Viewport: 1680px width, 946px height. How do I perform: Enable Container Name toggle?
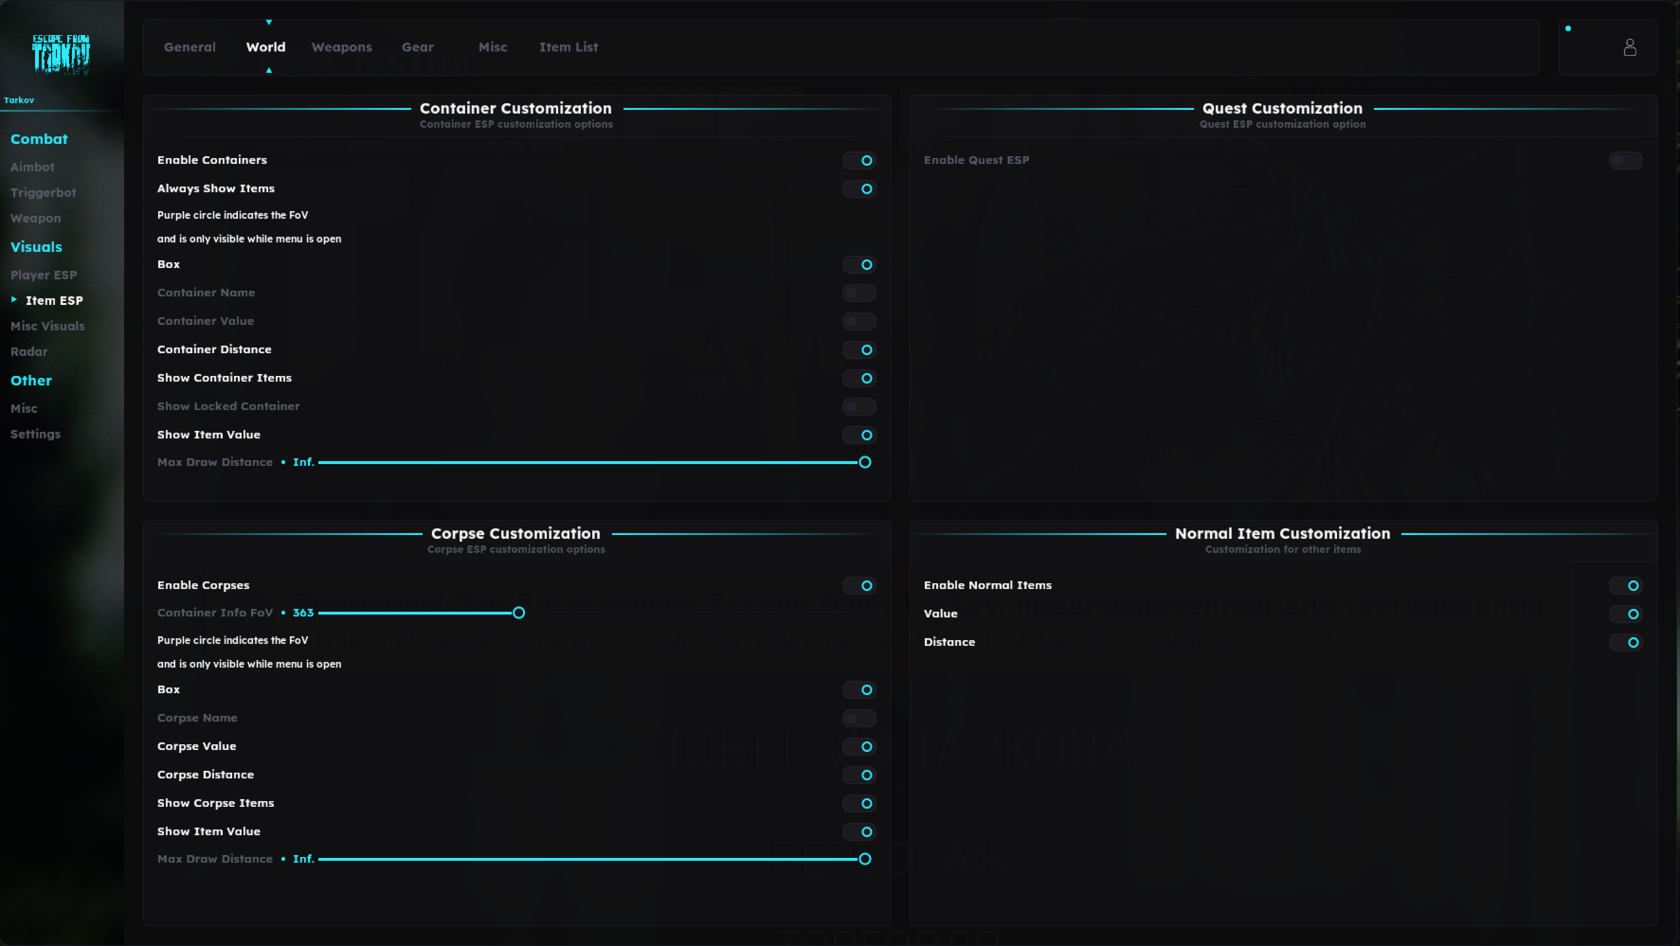pyautogui.click(x=859, y=293)
